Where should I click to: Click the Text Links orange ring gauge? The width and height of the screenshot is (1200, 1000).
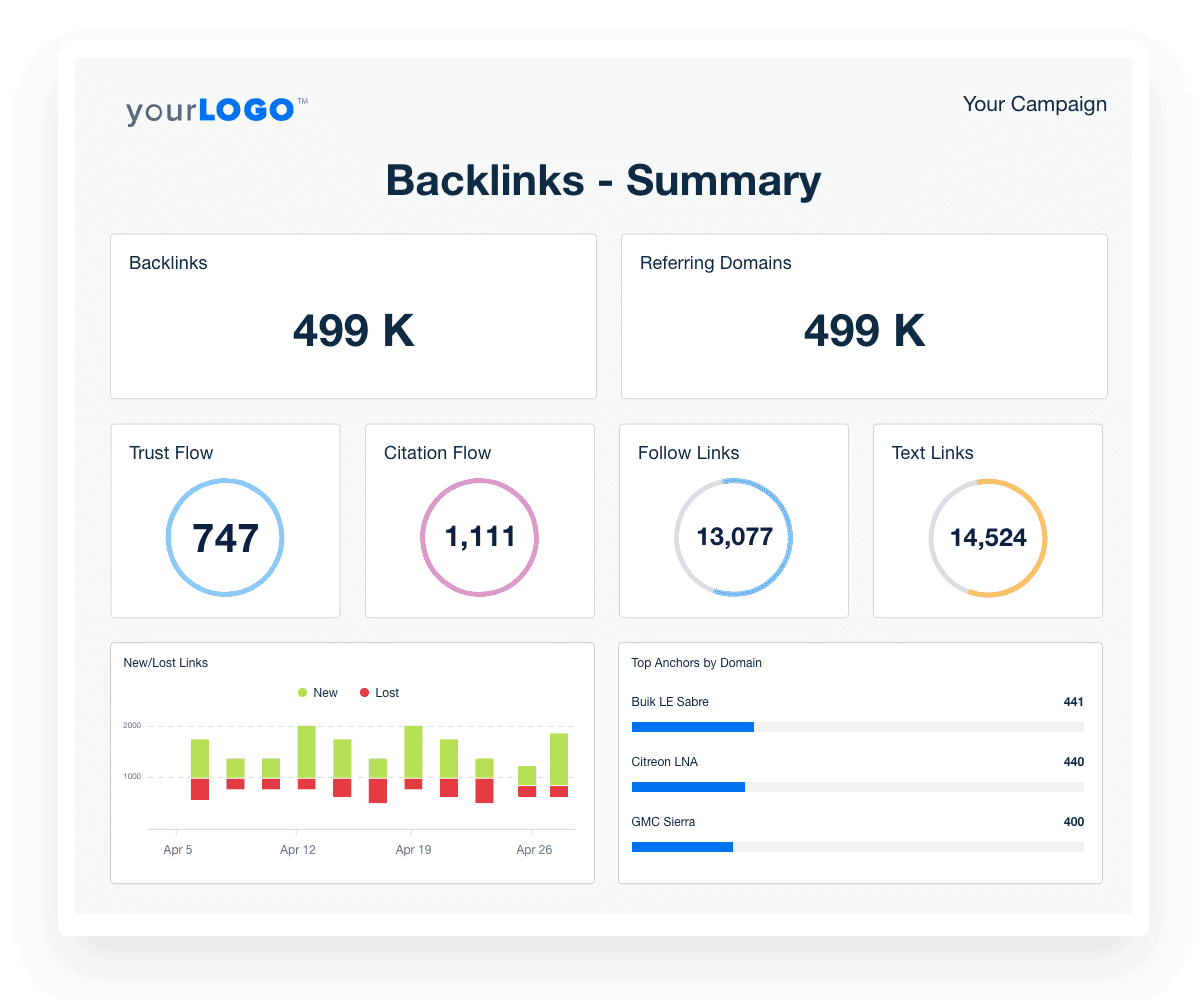point(987,538)
